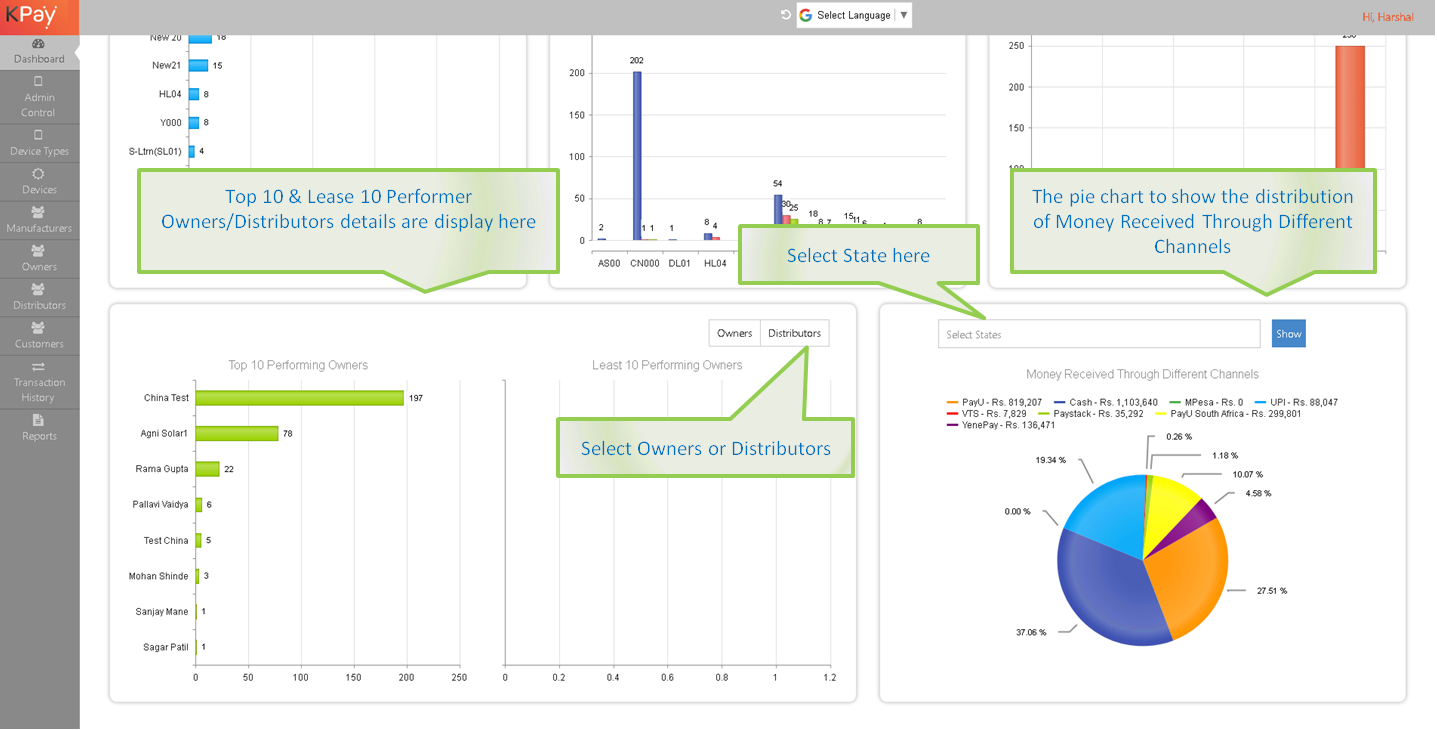
Task: Toggle UPI legend entry in pie chart
Action: coord(1296,402)
